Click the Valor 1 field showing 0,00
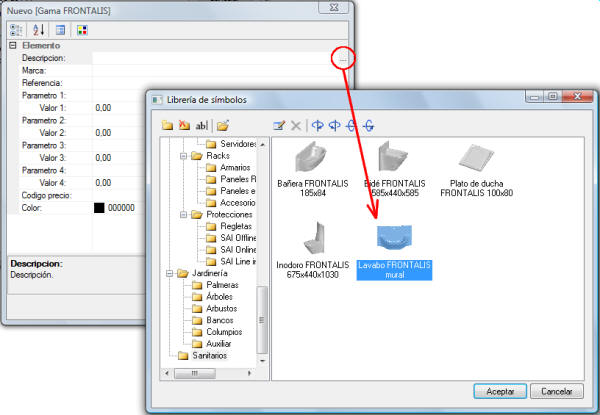600x415 pixels. click(x=119, y=108)
